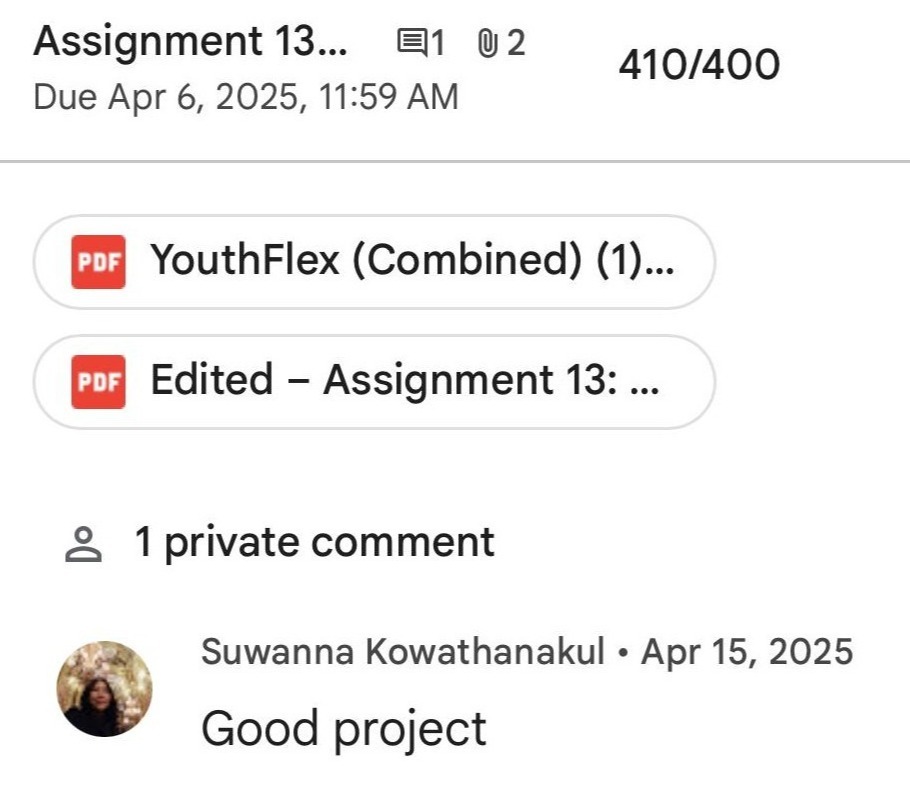Click the ellipsis ending the Edited filename
The image size is (910, 792).
[646, 382]
